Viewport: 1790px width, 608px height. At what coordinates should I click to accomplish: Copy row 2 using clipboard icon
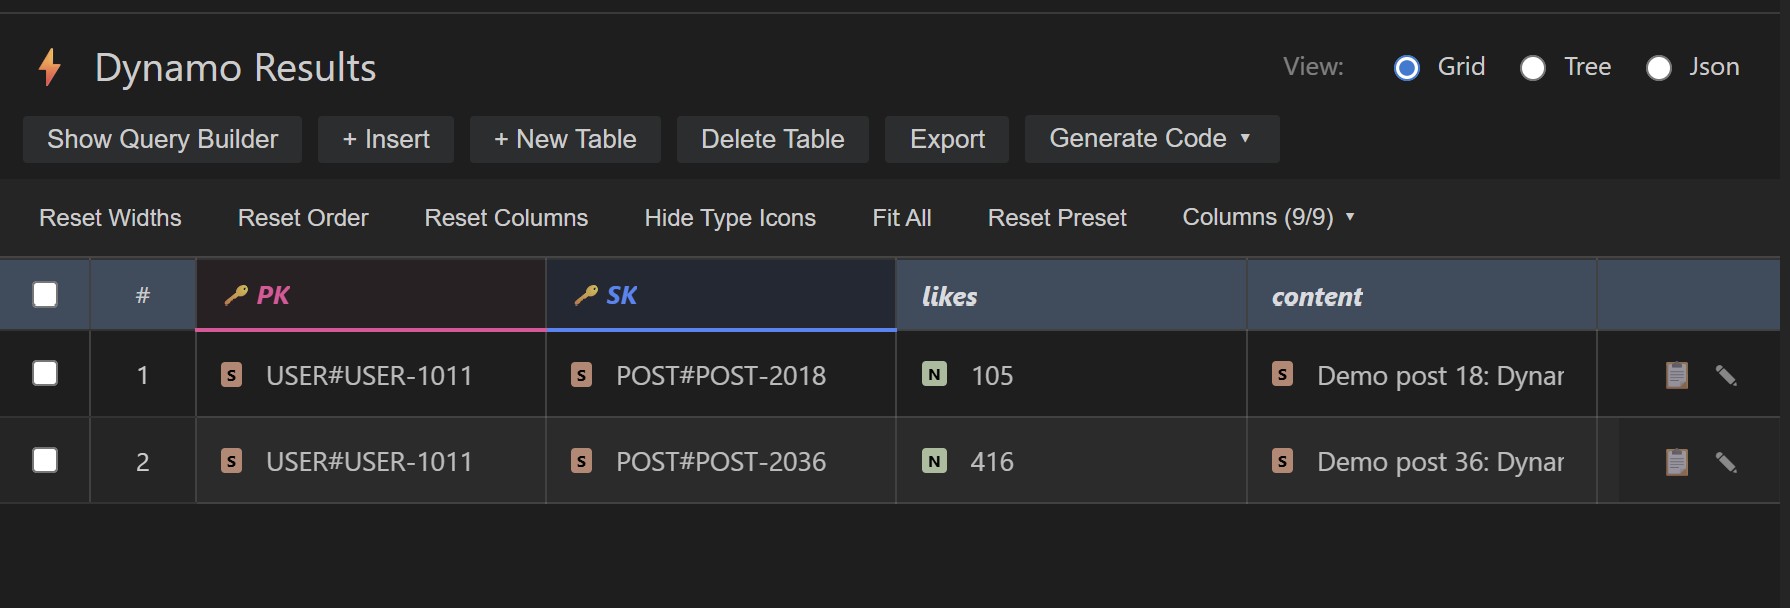pyautogui.click(x=1677, y=462)
